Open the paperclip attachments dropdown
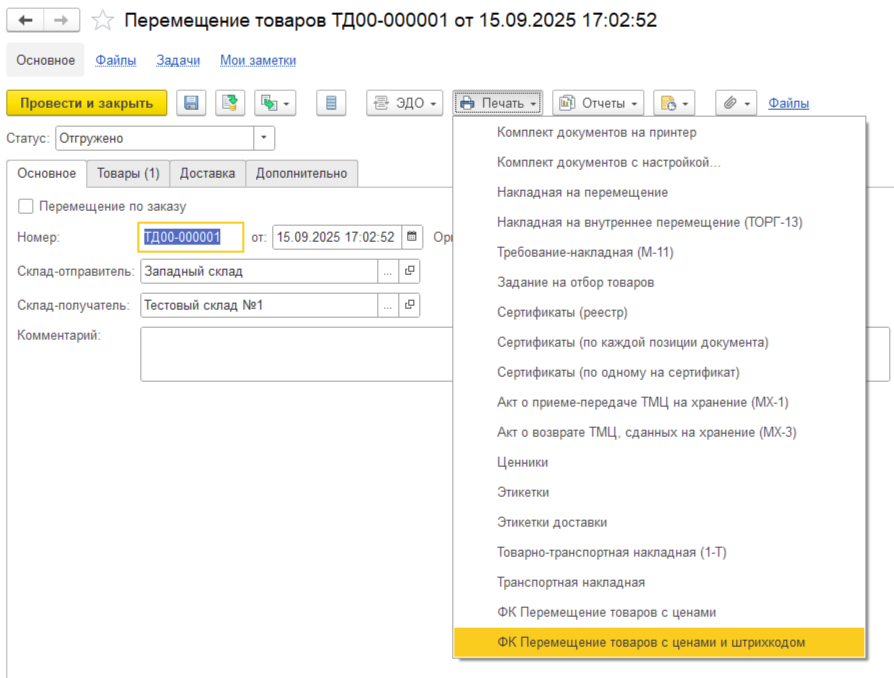The image size is (894, 678). [736, 103]
